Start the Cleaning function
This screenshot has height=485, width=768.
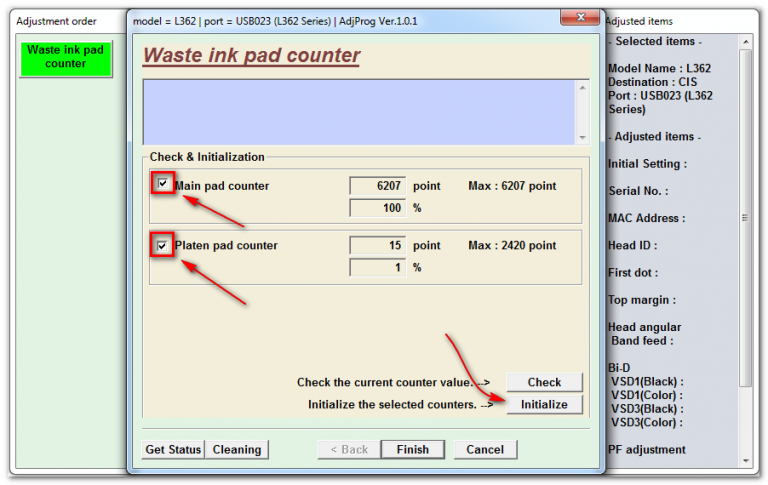pos(237,450)
